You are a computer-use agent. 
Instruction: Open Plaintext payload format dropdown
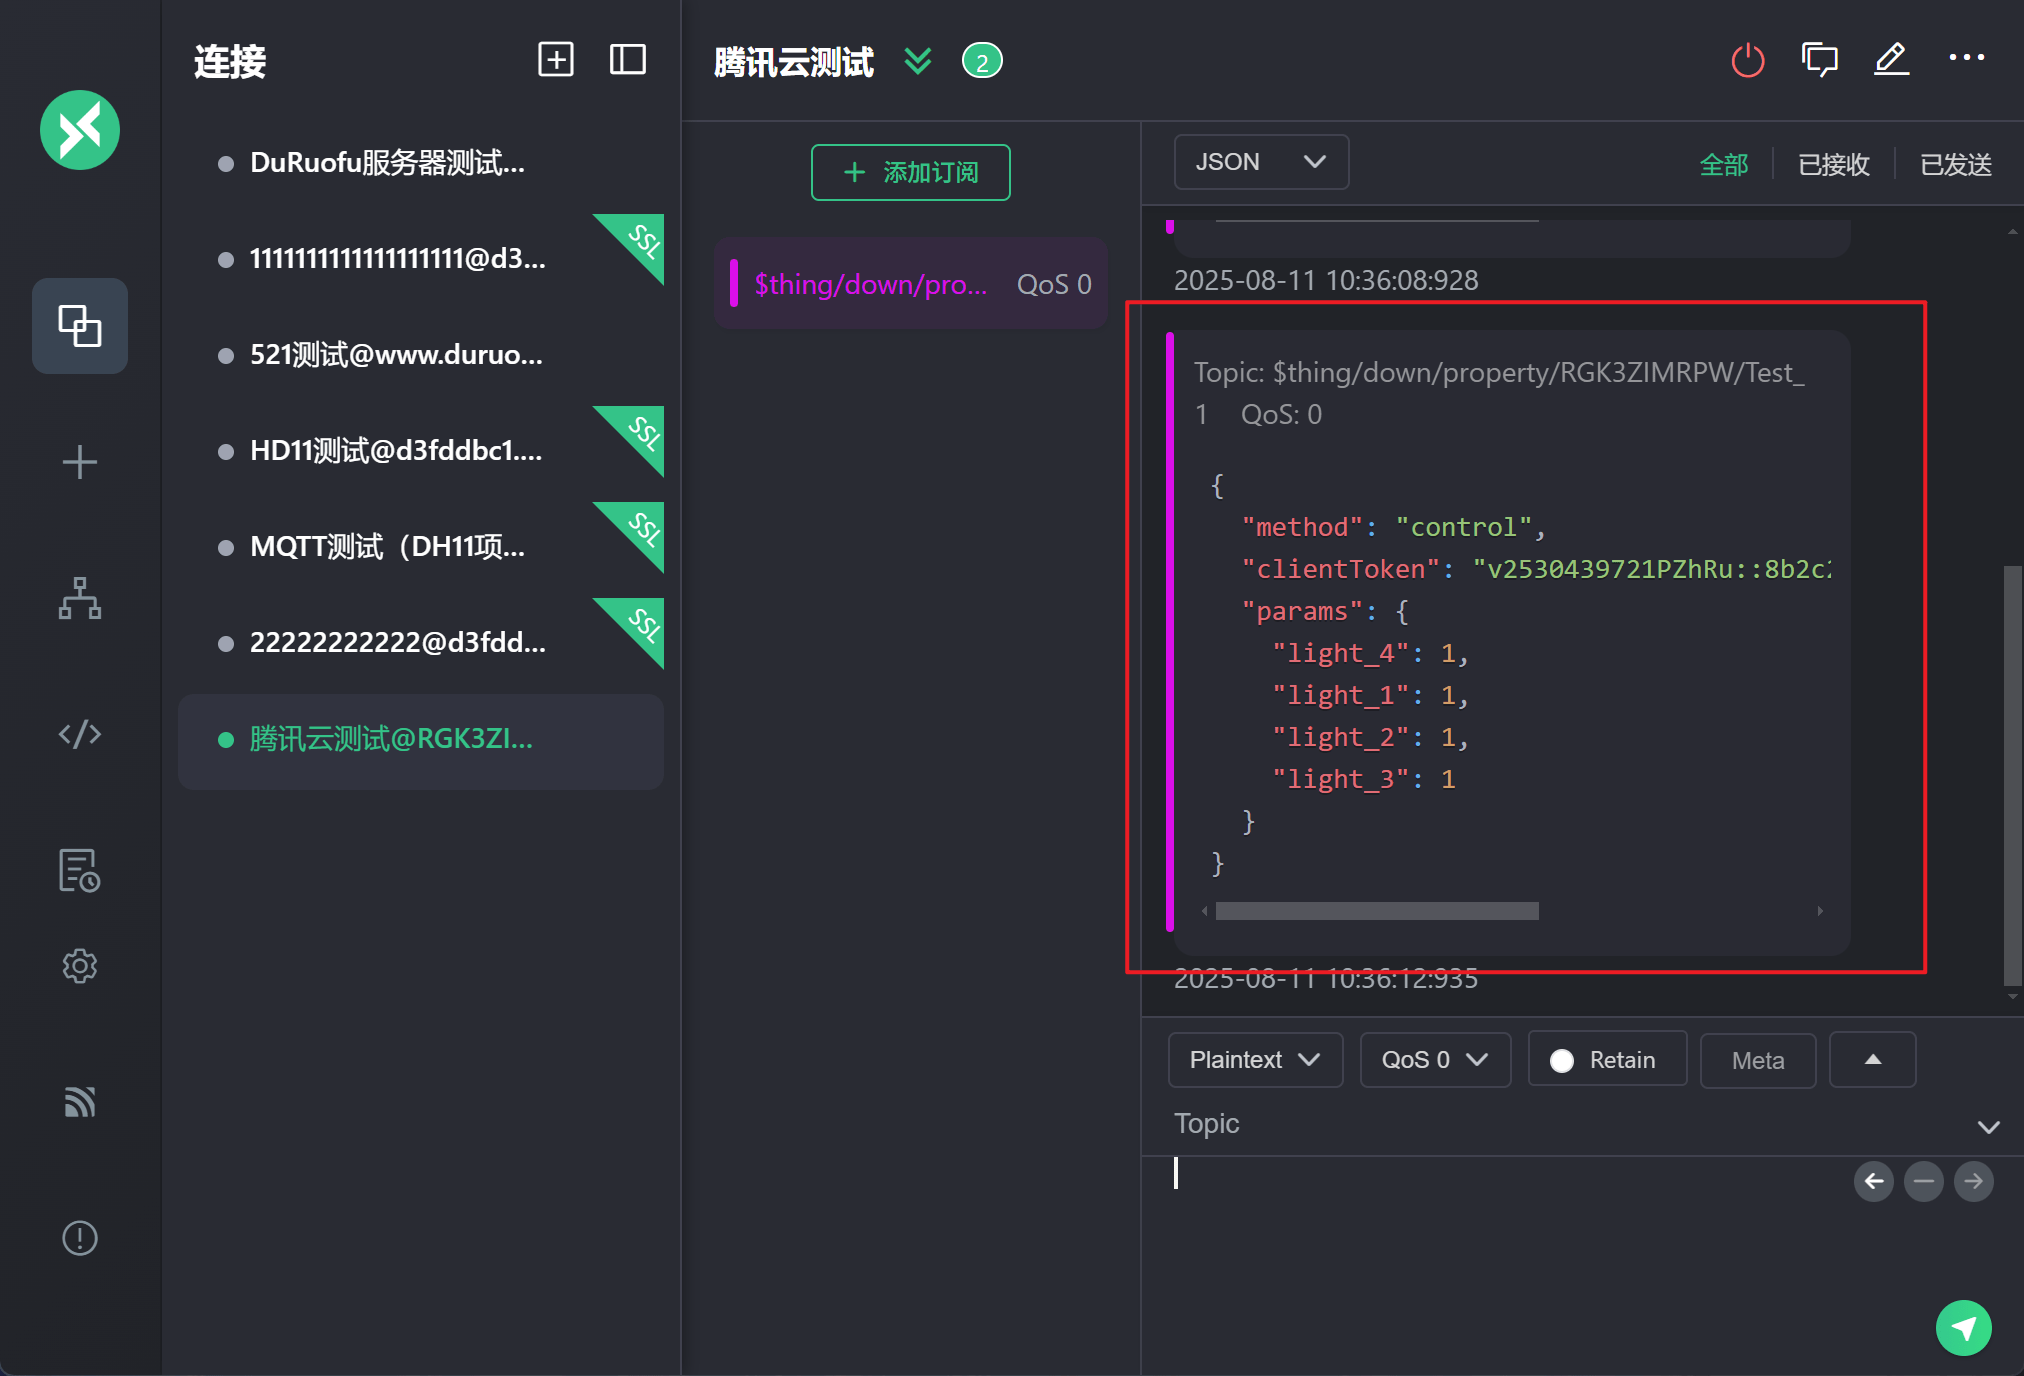click(1255, 1060)
